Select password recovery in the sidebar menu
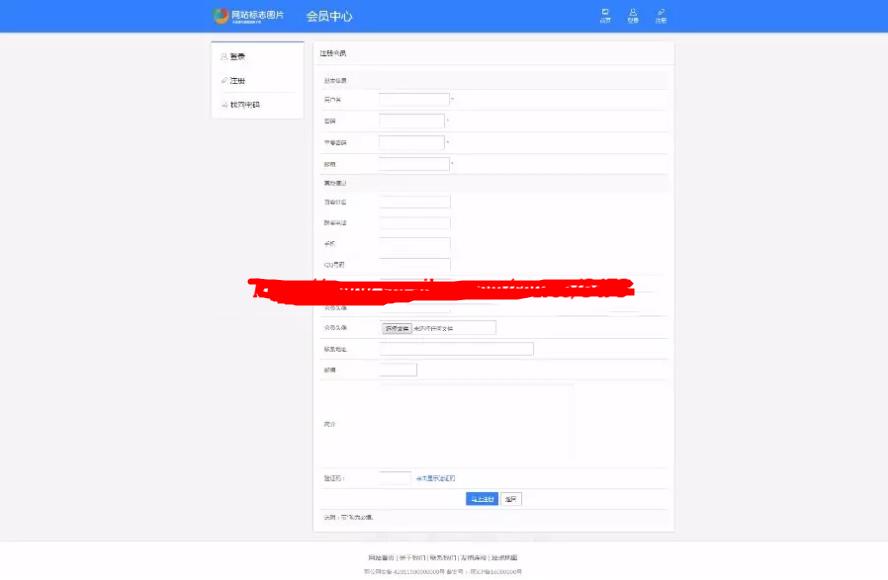This screenshot has height=580, width=888. [246, 103]
